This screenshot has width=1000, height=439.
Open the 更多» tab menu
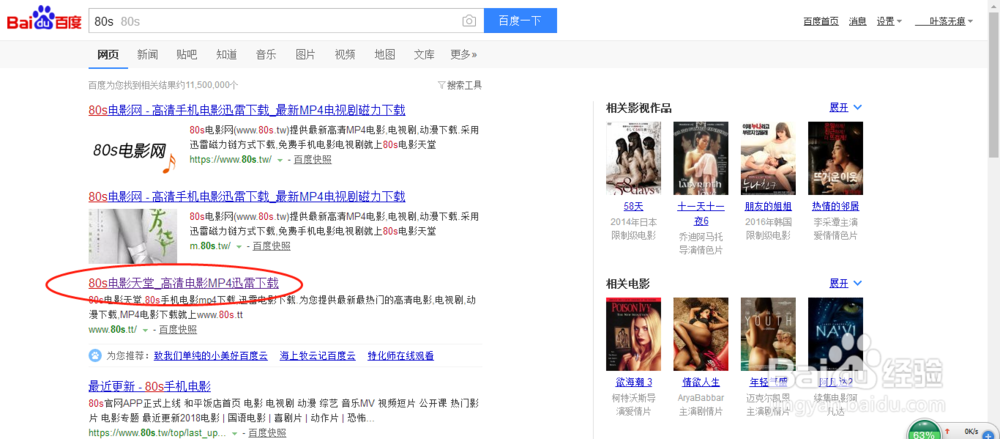click(464, 54)
